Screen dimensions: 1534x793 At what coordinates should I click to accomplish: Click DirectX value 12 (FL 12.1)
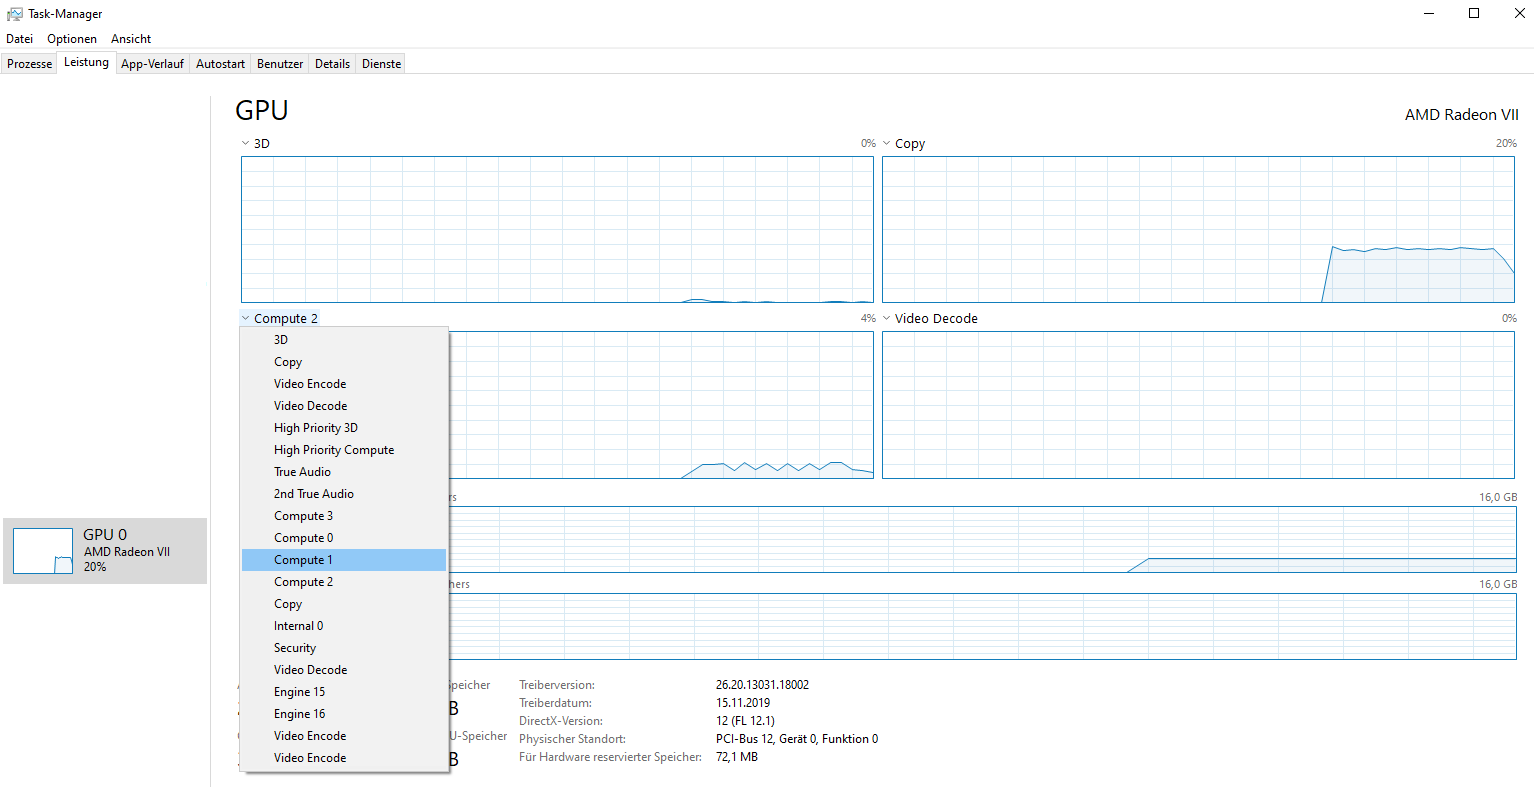(x=745, y=721)
